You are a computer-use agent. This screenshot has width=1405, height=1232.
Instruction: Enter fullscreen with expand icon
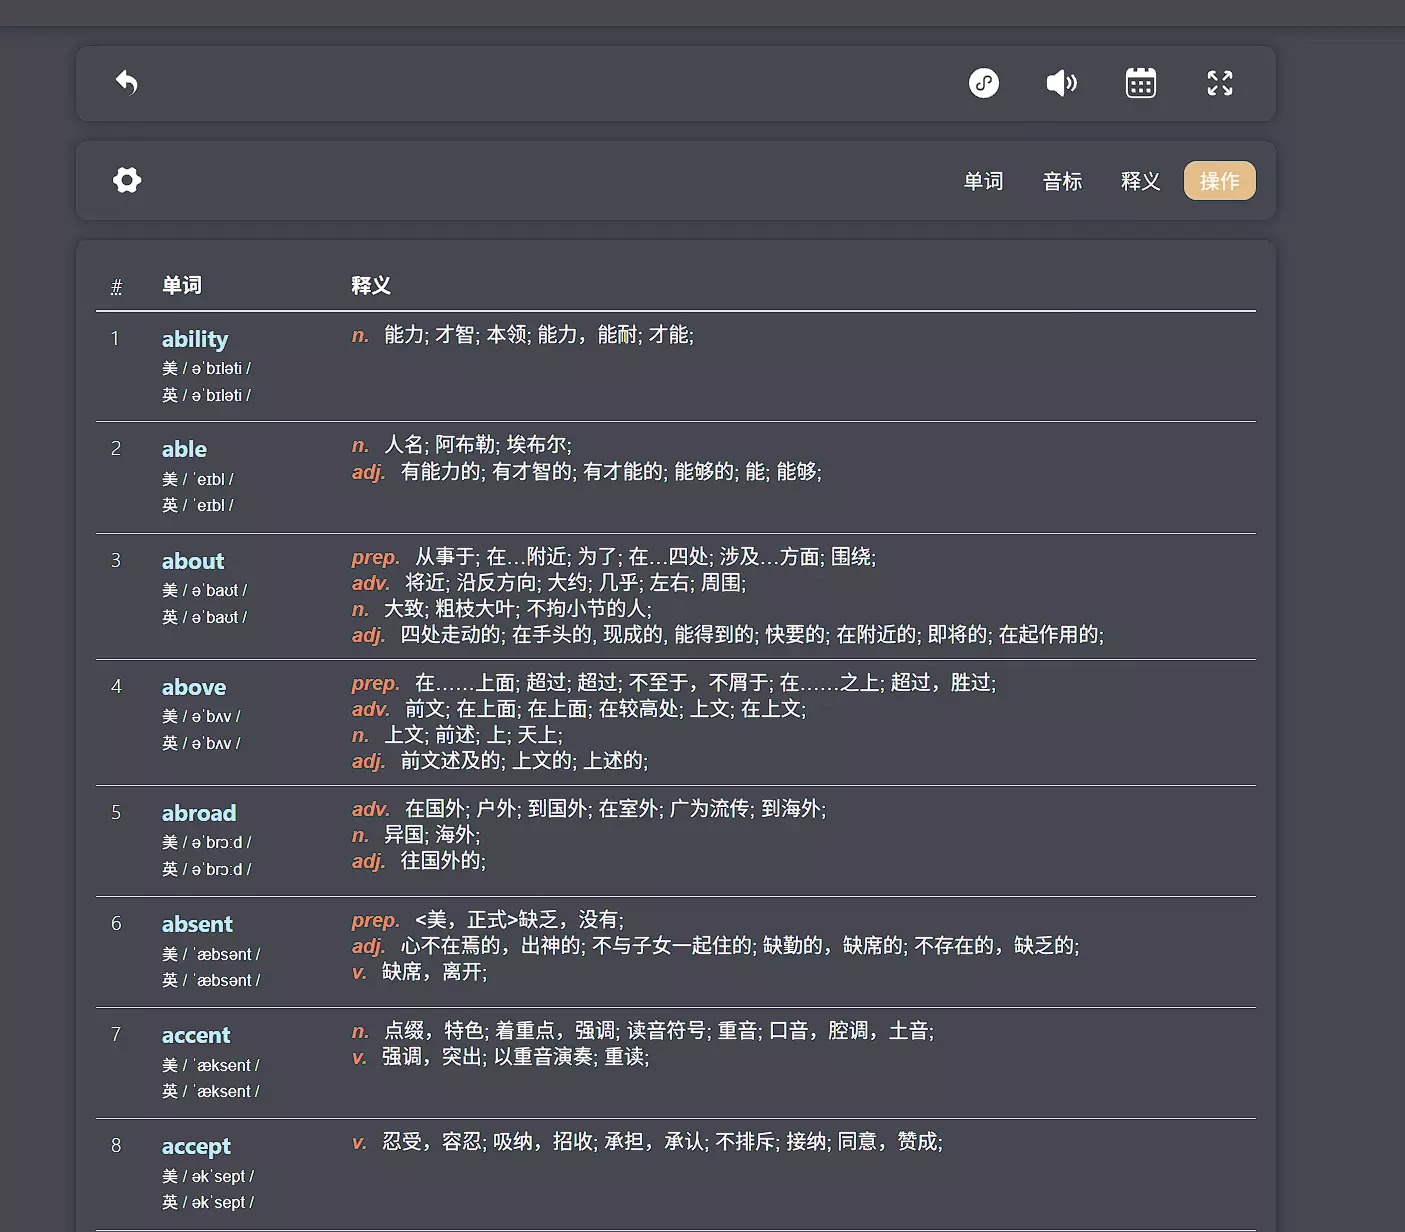pyautogui.click(x=1220, y=83)
